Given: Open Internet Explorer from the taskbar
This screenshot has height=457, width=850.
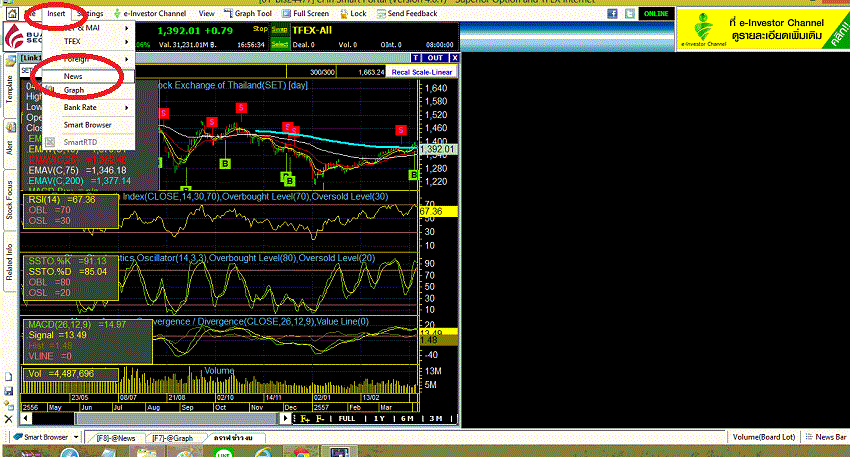Looking at the screenshot, I should point(263,452).
